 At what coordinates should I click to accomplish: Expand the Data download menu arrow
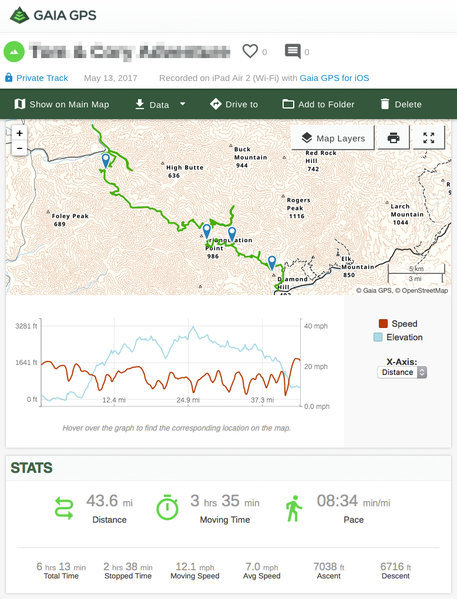click(x=183, y=104)
